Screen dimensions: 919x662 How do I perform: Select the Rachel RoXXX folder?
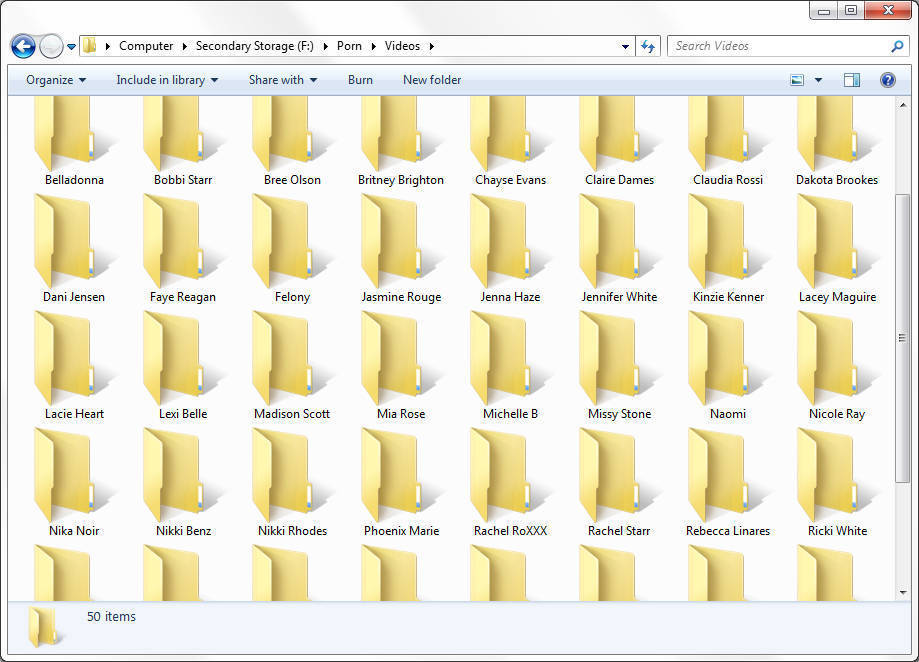click(x=510, y=483)
